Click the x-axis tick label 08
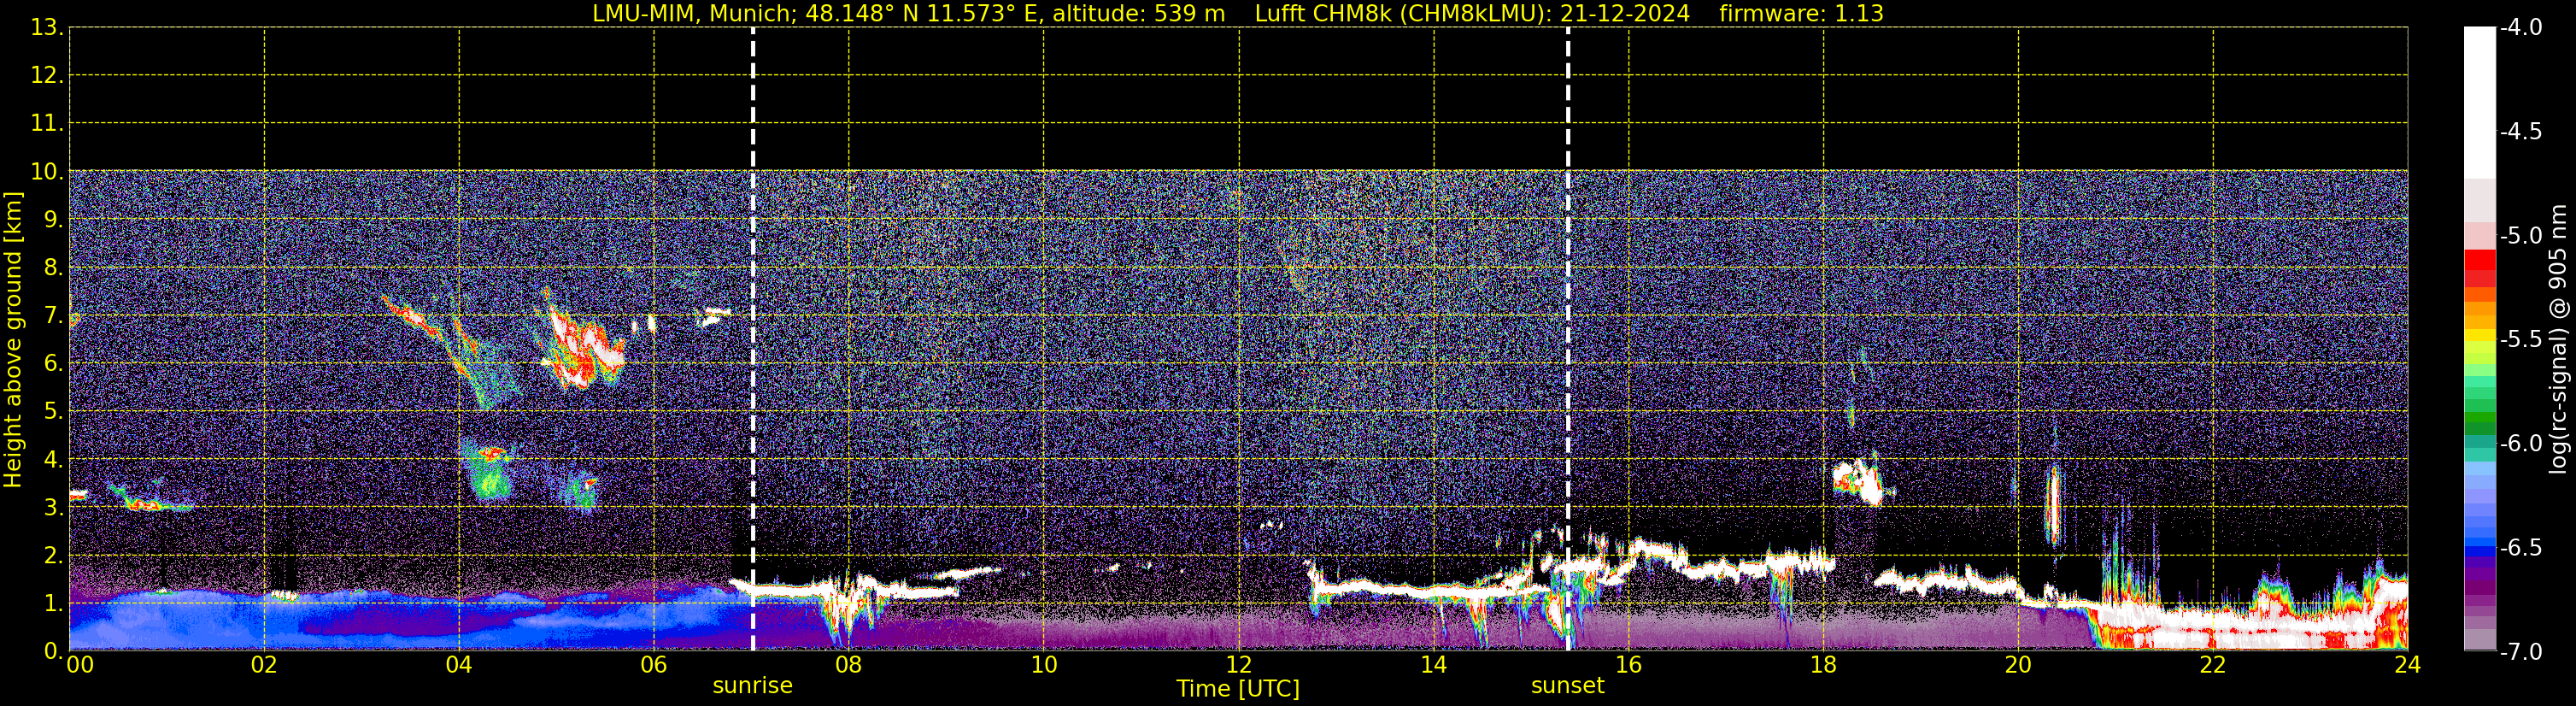This screenshot has width=2576, height=706. point(849,665)
